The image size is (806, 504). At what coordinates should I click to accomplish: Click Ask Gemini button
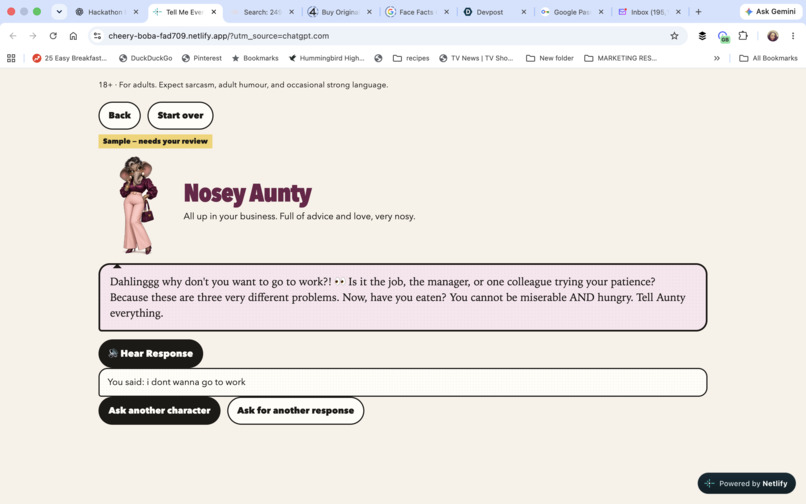770,11
